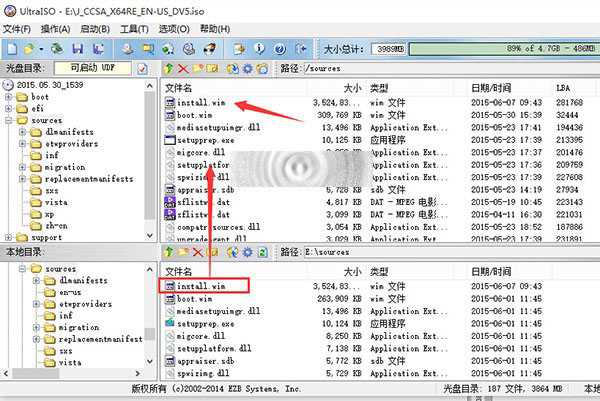Collapse the sources folder in disc tree
600x401 pixels.
click(8, 120)
